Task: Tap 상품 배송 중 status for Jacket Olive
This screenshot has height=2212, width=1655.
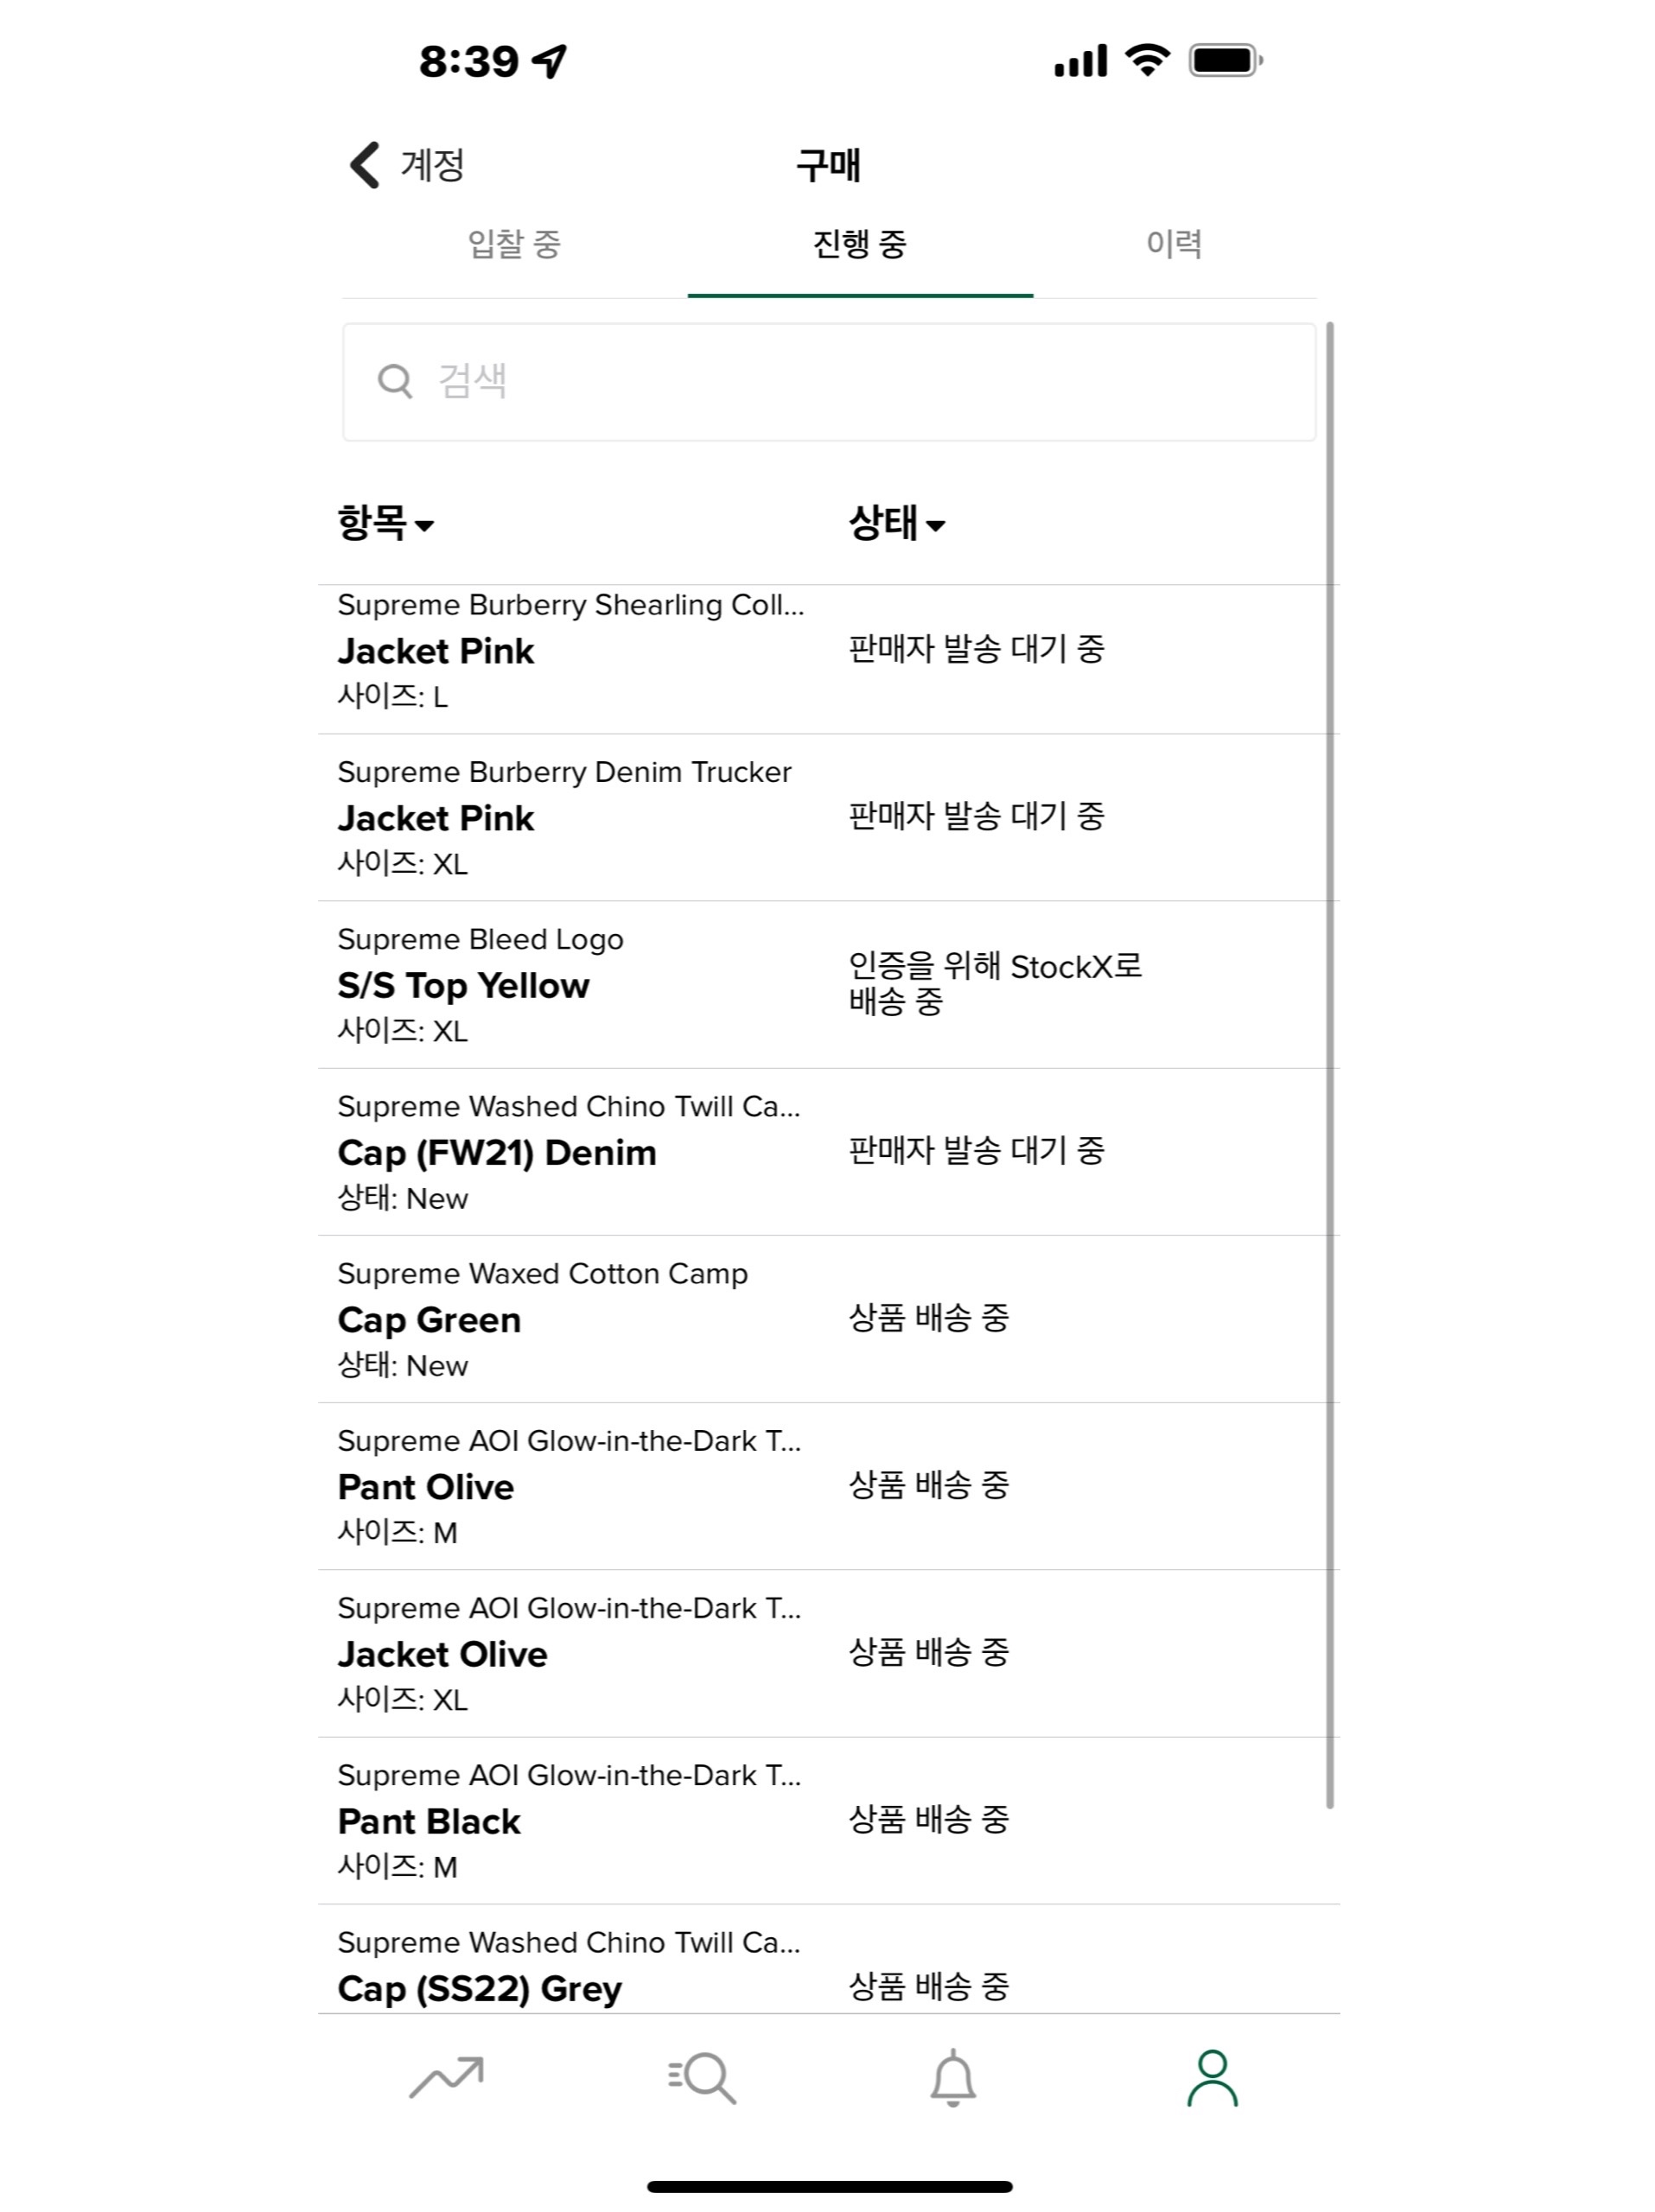Action: point(929,1652)
